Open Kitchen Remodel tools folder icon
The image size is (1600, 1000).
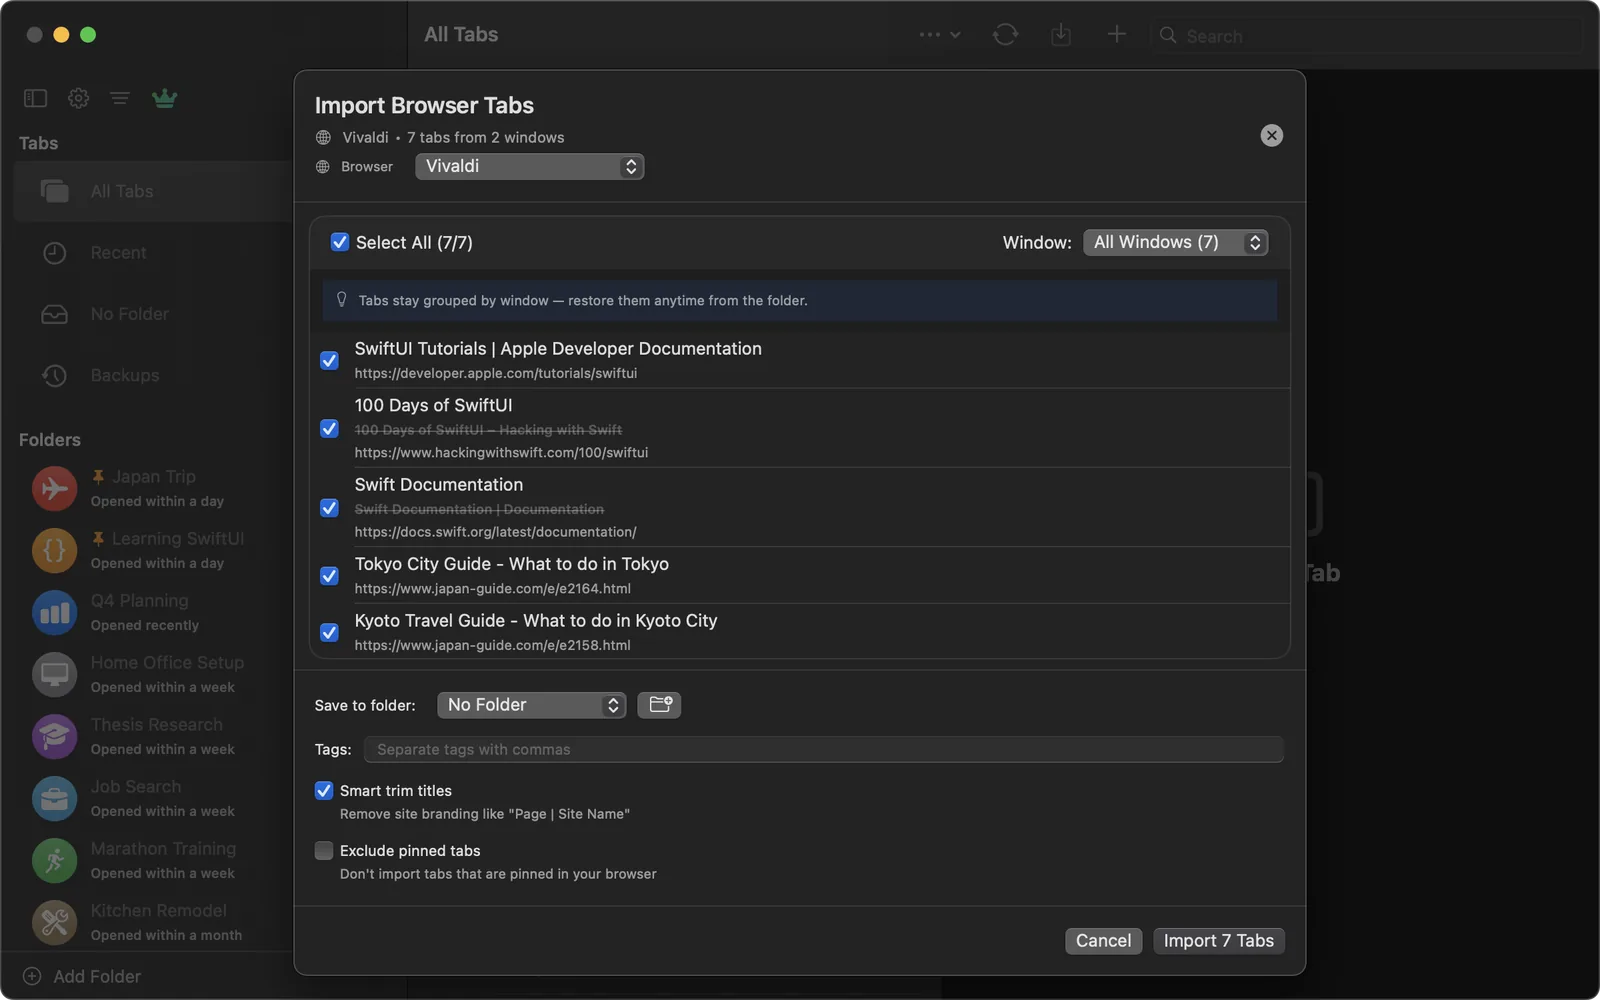tap(55, 923)
